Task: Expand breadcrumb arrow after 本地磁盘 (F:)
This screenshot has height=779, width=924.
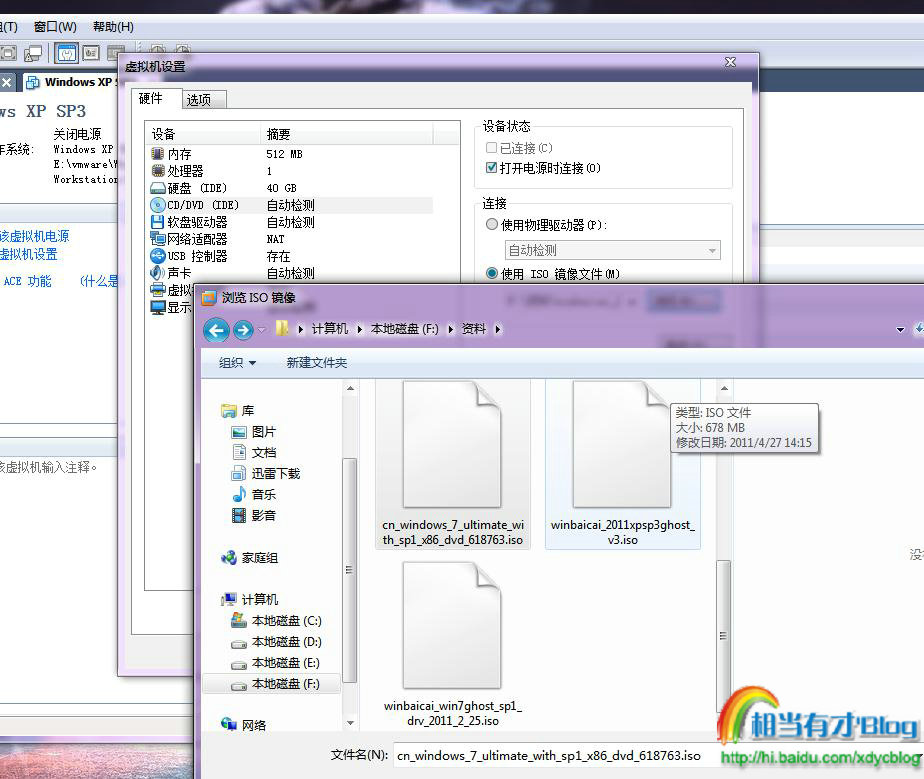Action: tap(451, 329)
